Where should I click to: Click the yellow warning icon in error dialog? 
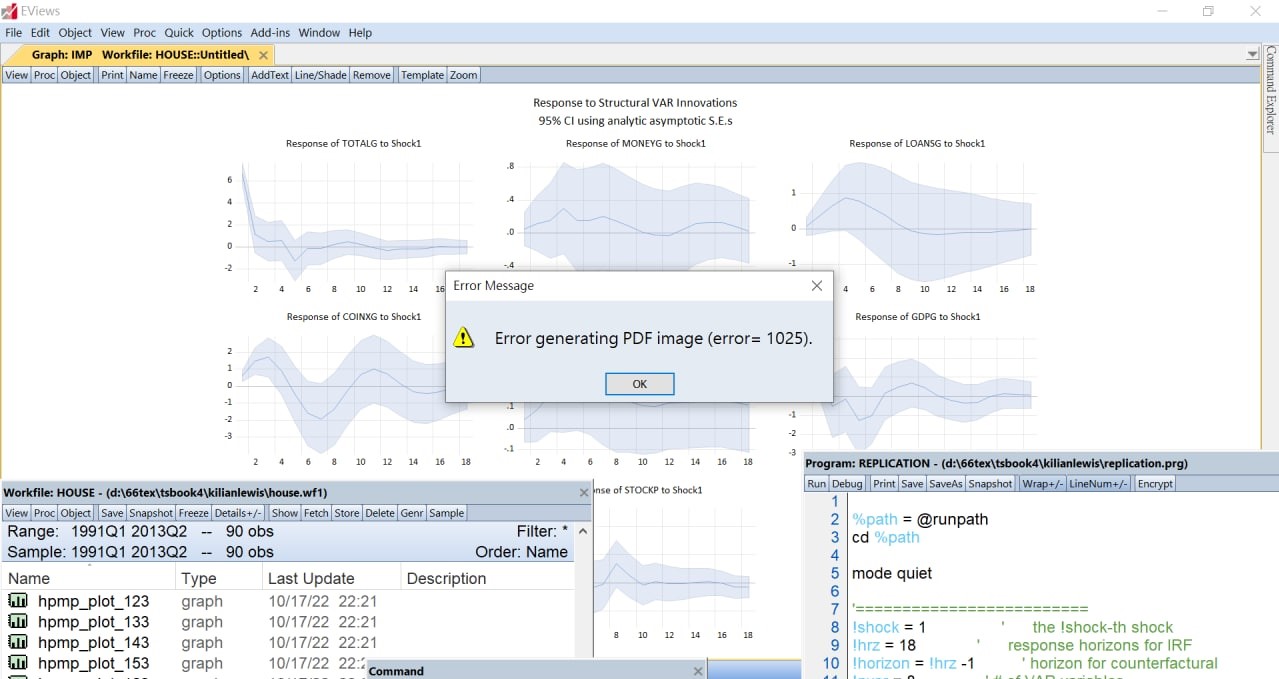(x=464, y=338)
